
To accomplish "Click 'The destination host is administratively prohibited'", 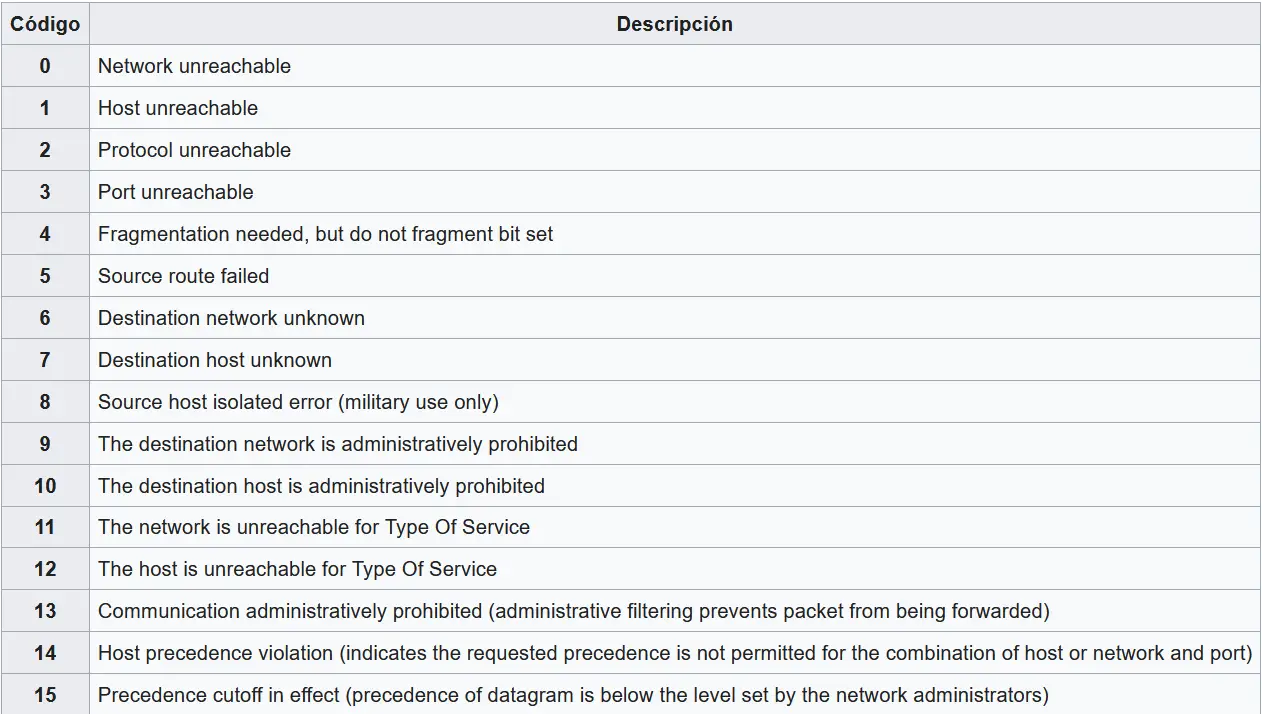I will coord(321,486).
